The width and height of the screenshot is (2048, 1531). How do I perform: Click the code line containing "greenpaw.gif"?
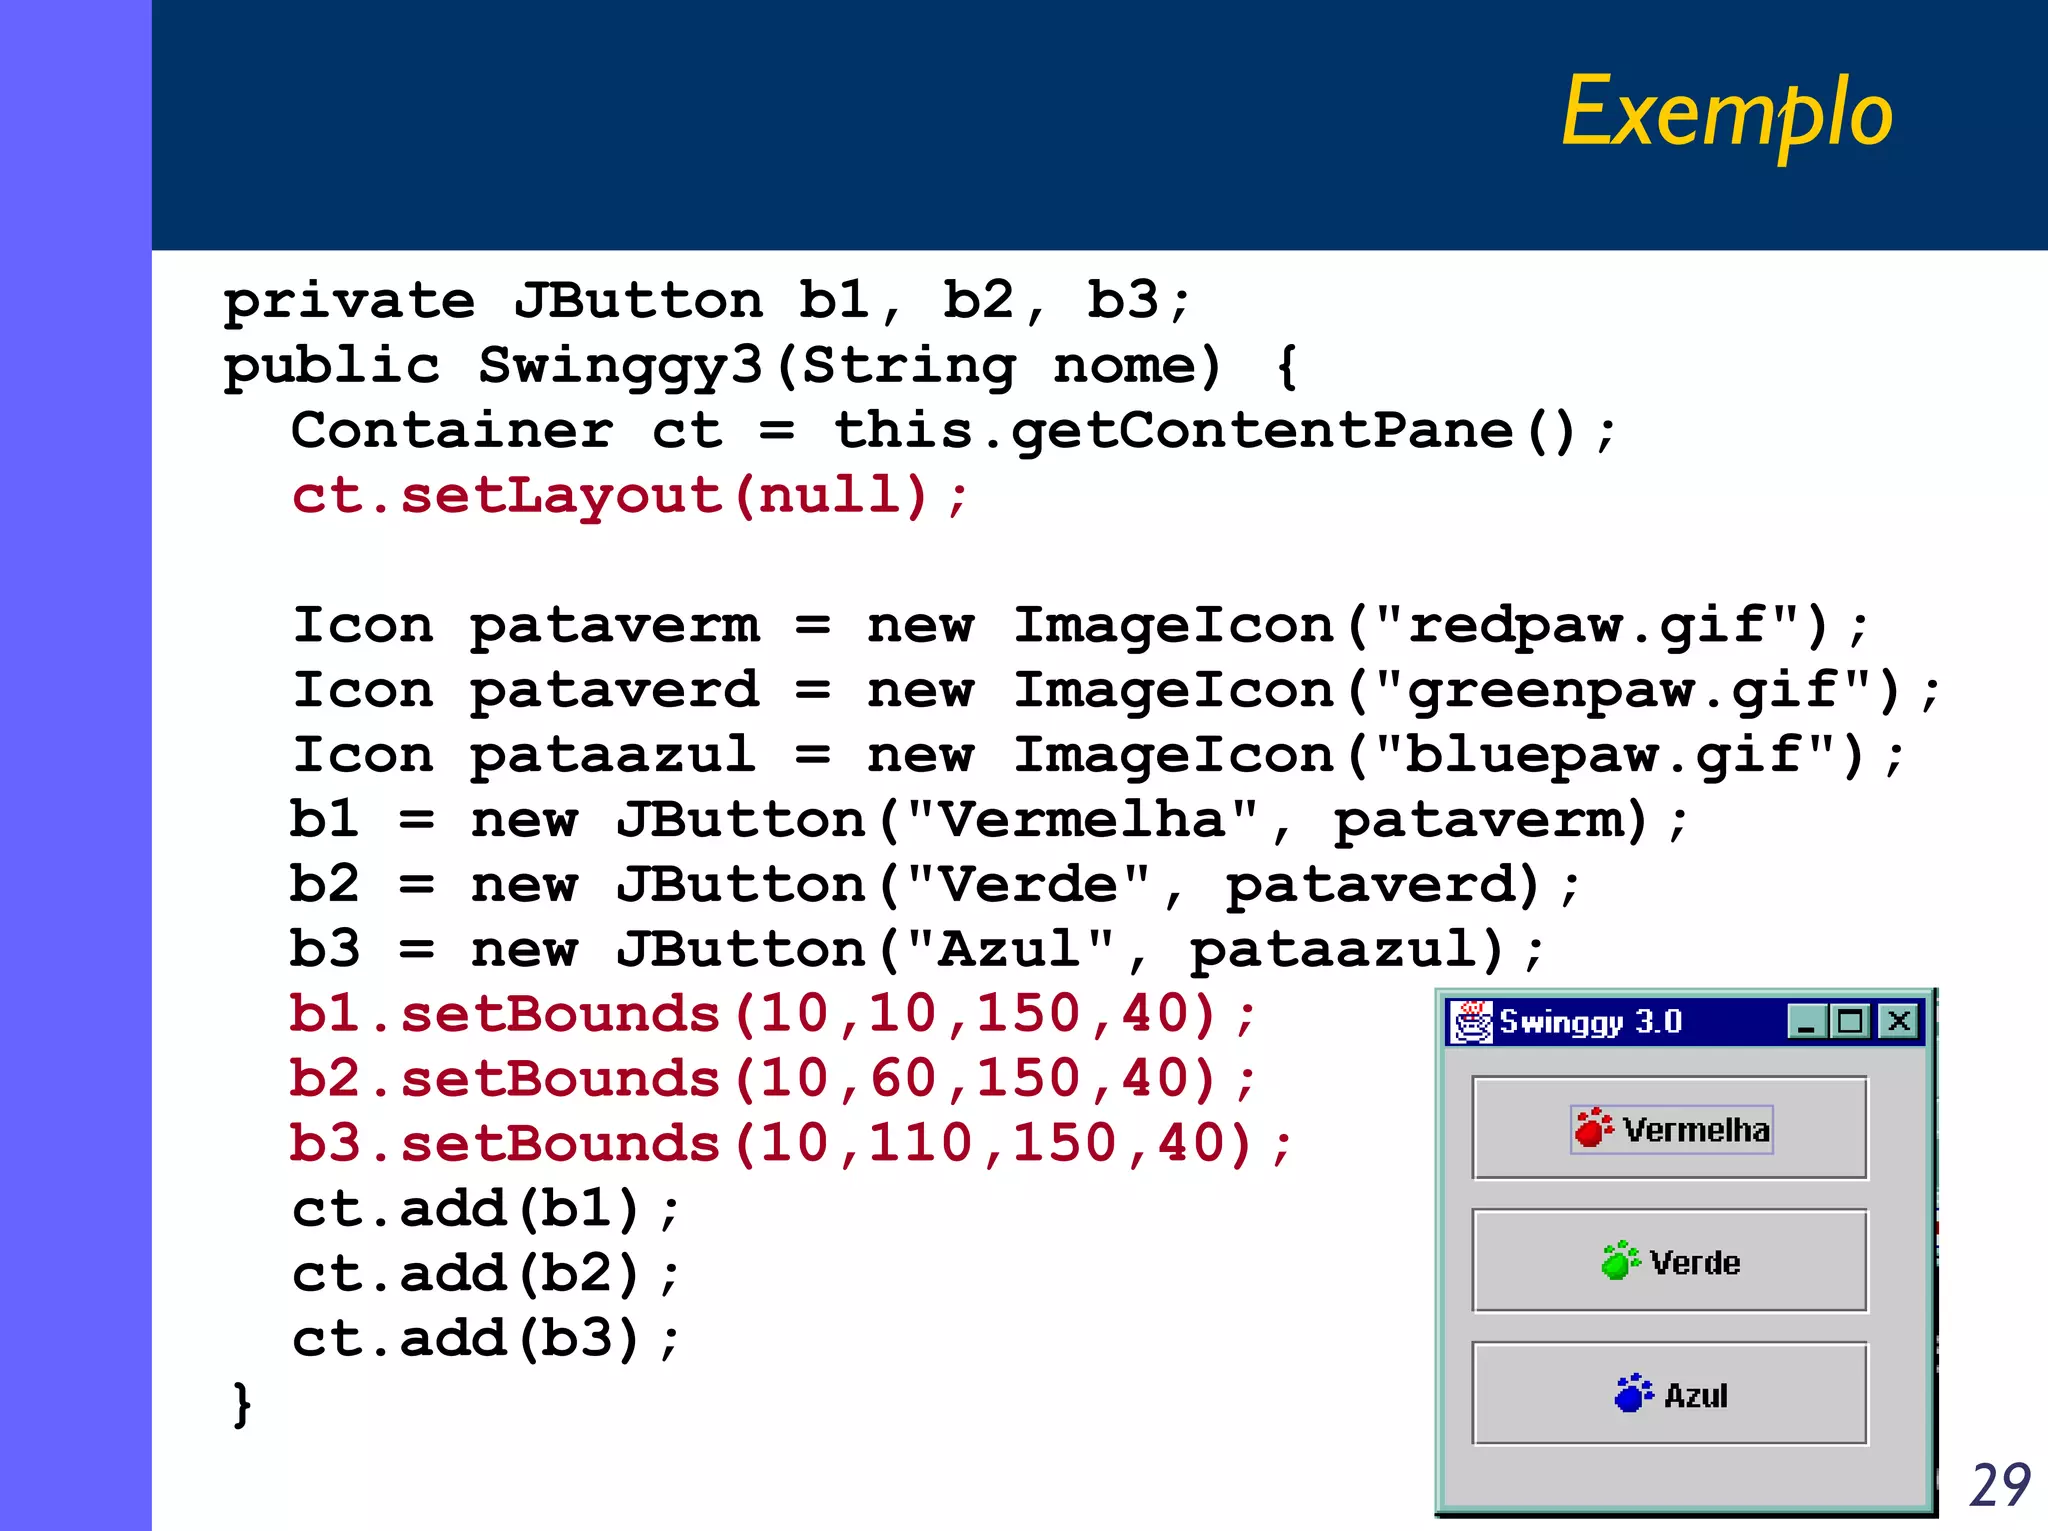[x=1117, y=692]
